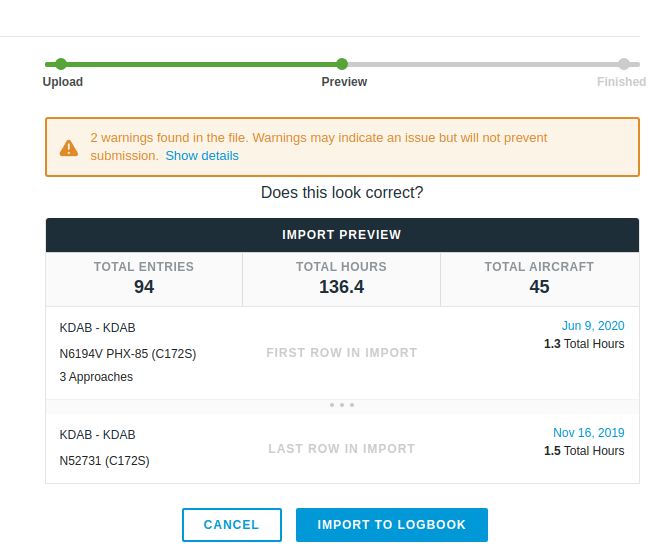
Task: Select the Total Aircraft 45 cell
Action: (539, 278)
